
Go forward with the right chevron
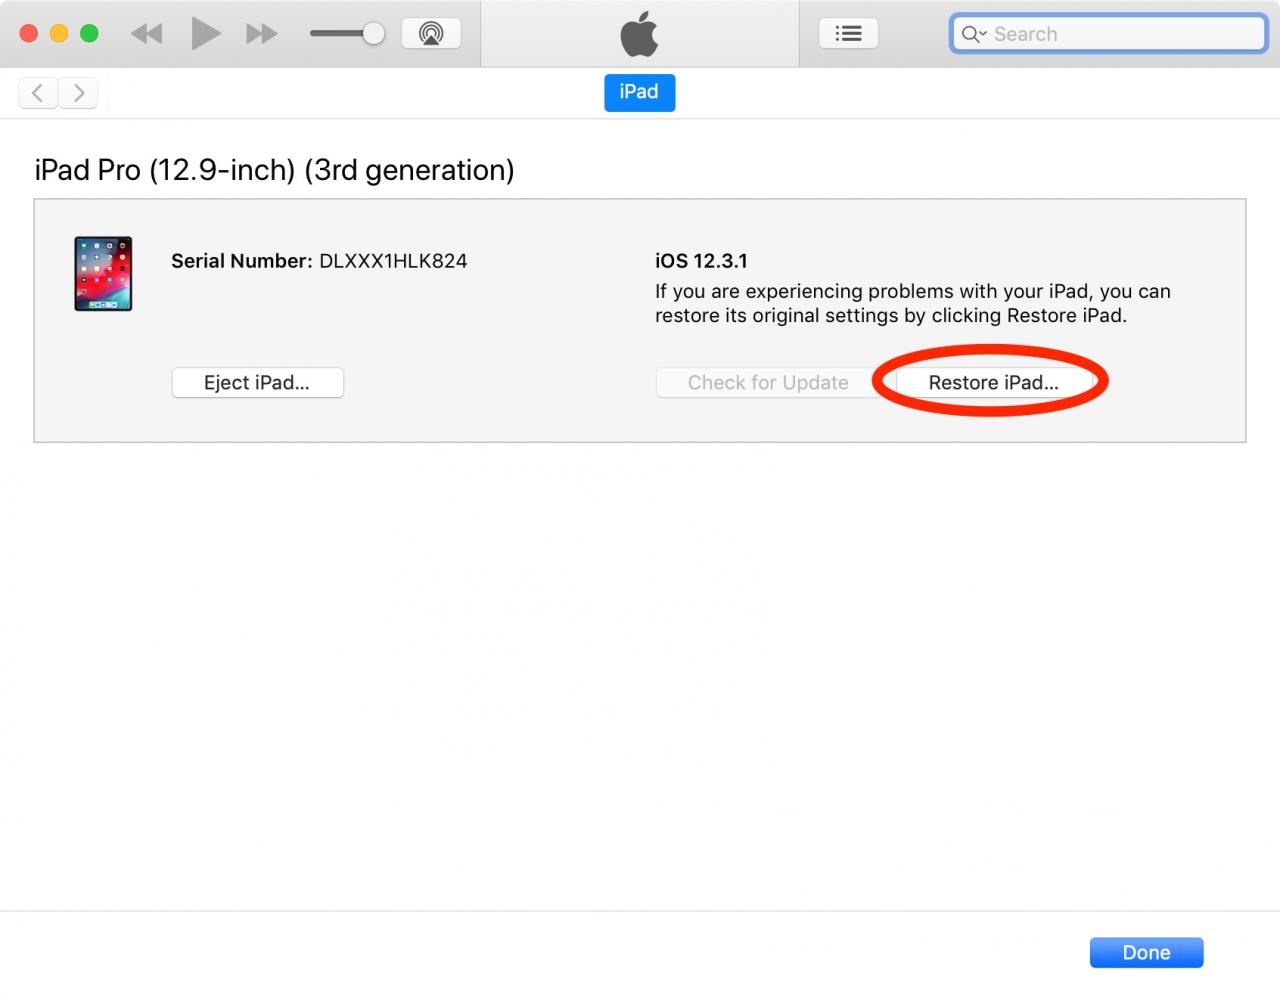pos(78,93)
